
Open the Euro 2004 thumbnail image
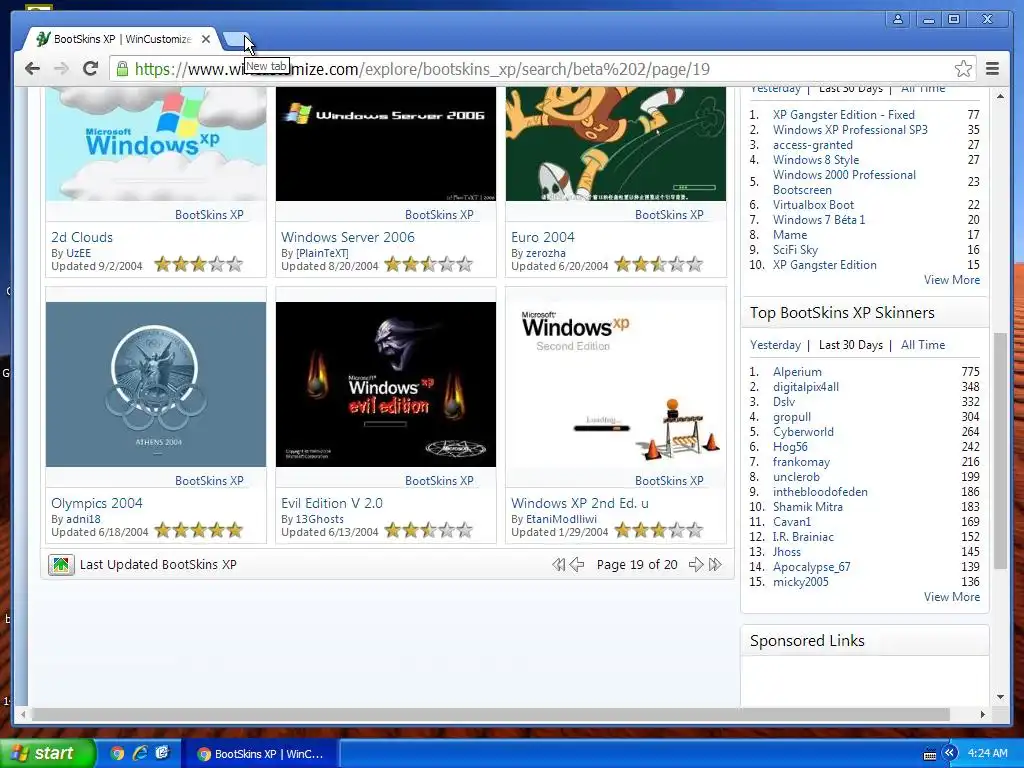point(616,144)
